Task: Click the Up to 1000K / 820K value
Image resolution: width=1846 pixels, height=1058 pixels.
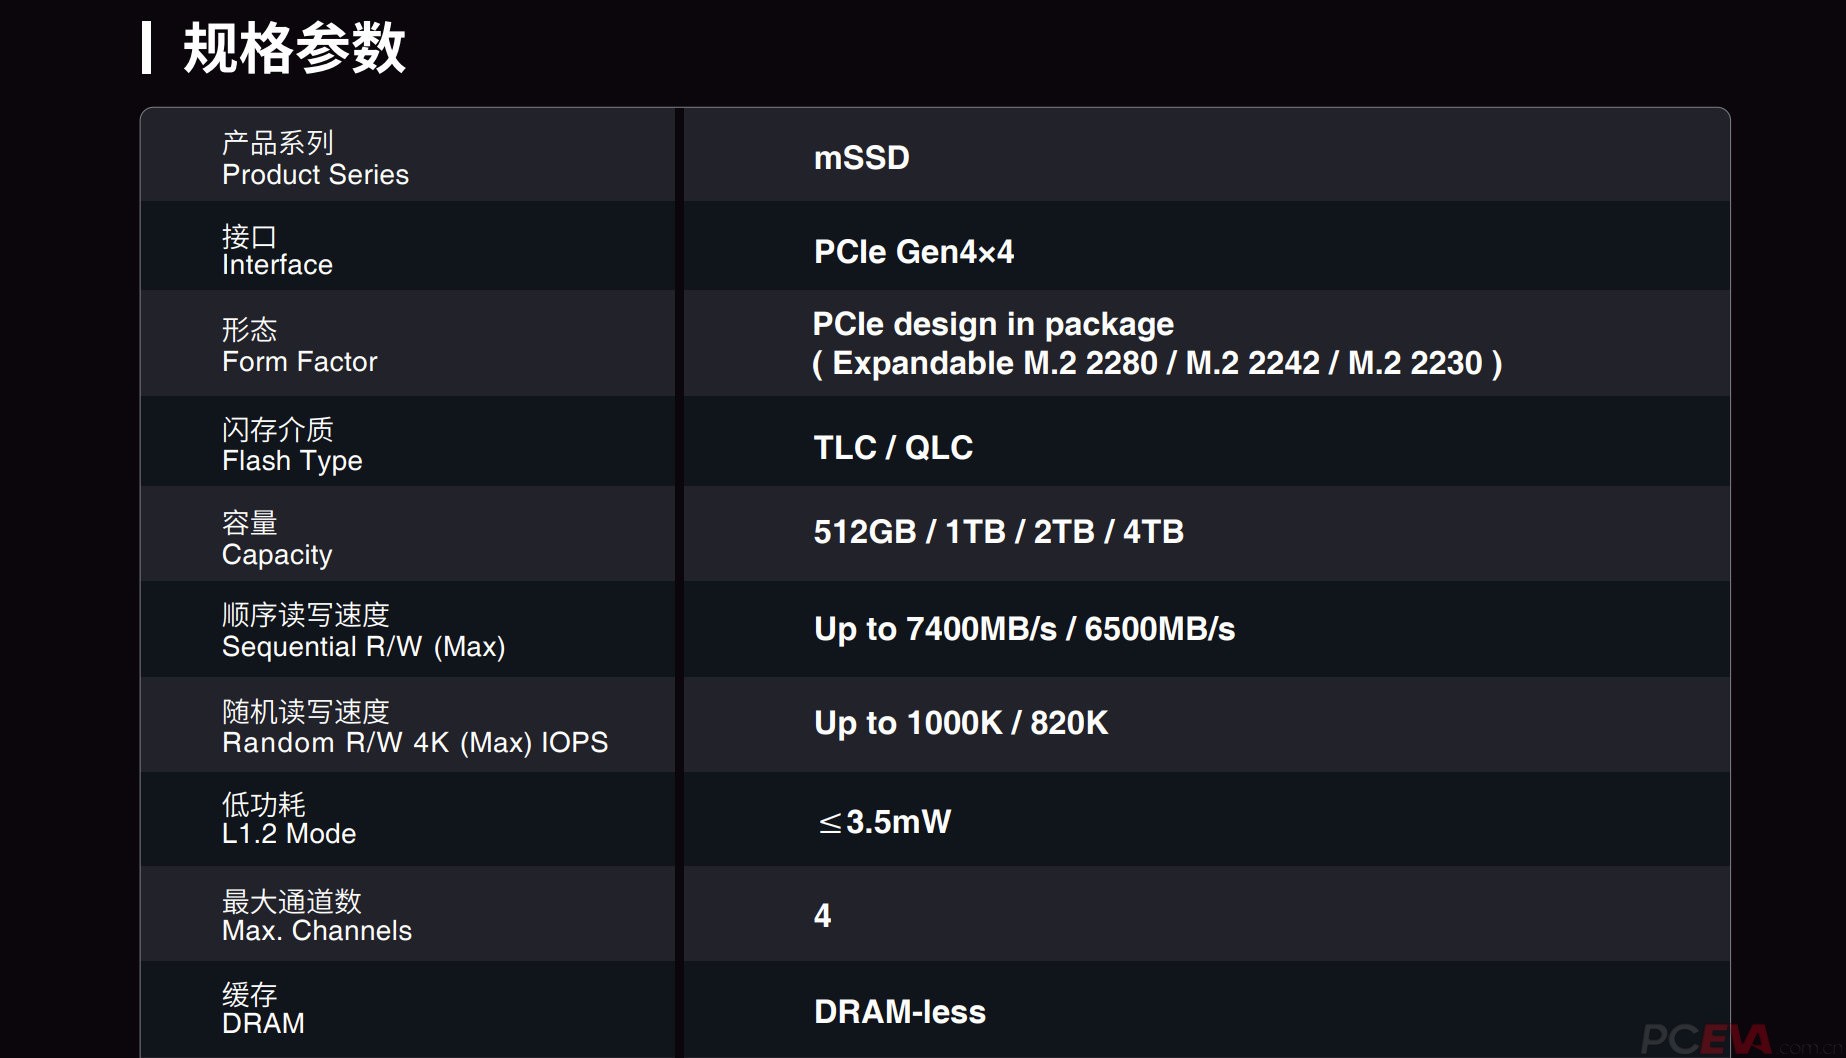Action: [x=960, y=723]
